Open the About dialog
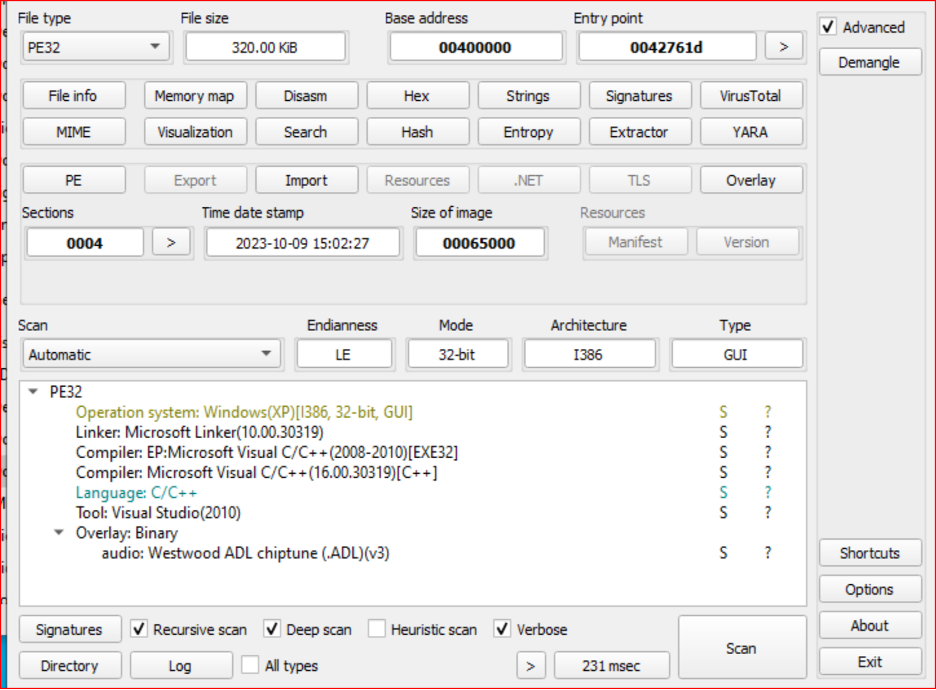The image size is (936, 690). coord(870,626)
